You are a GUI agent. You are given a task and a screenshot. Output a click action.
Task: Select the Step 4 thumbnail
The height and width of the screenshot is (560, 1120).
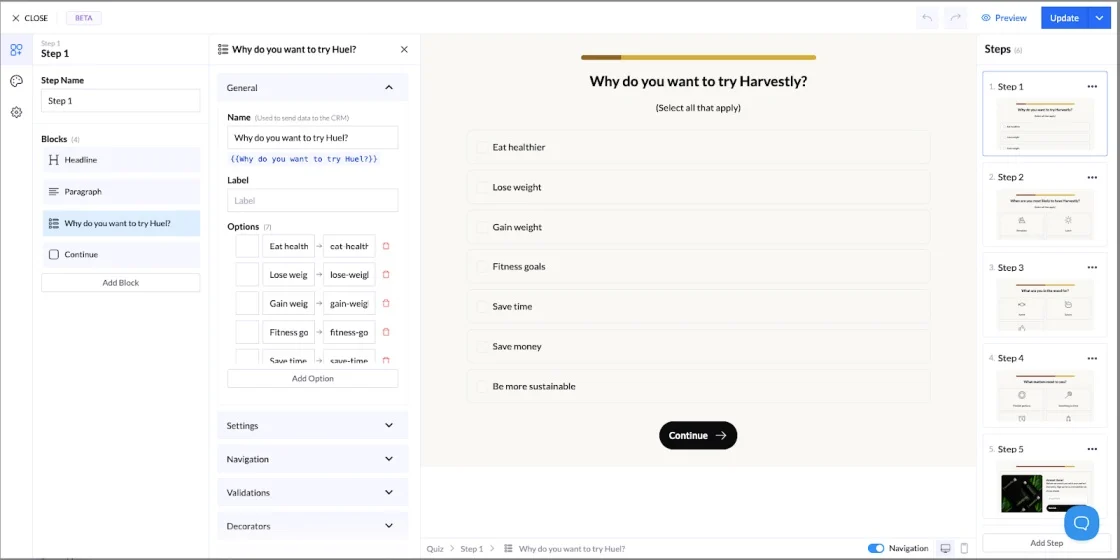point(1045,396)
